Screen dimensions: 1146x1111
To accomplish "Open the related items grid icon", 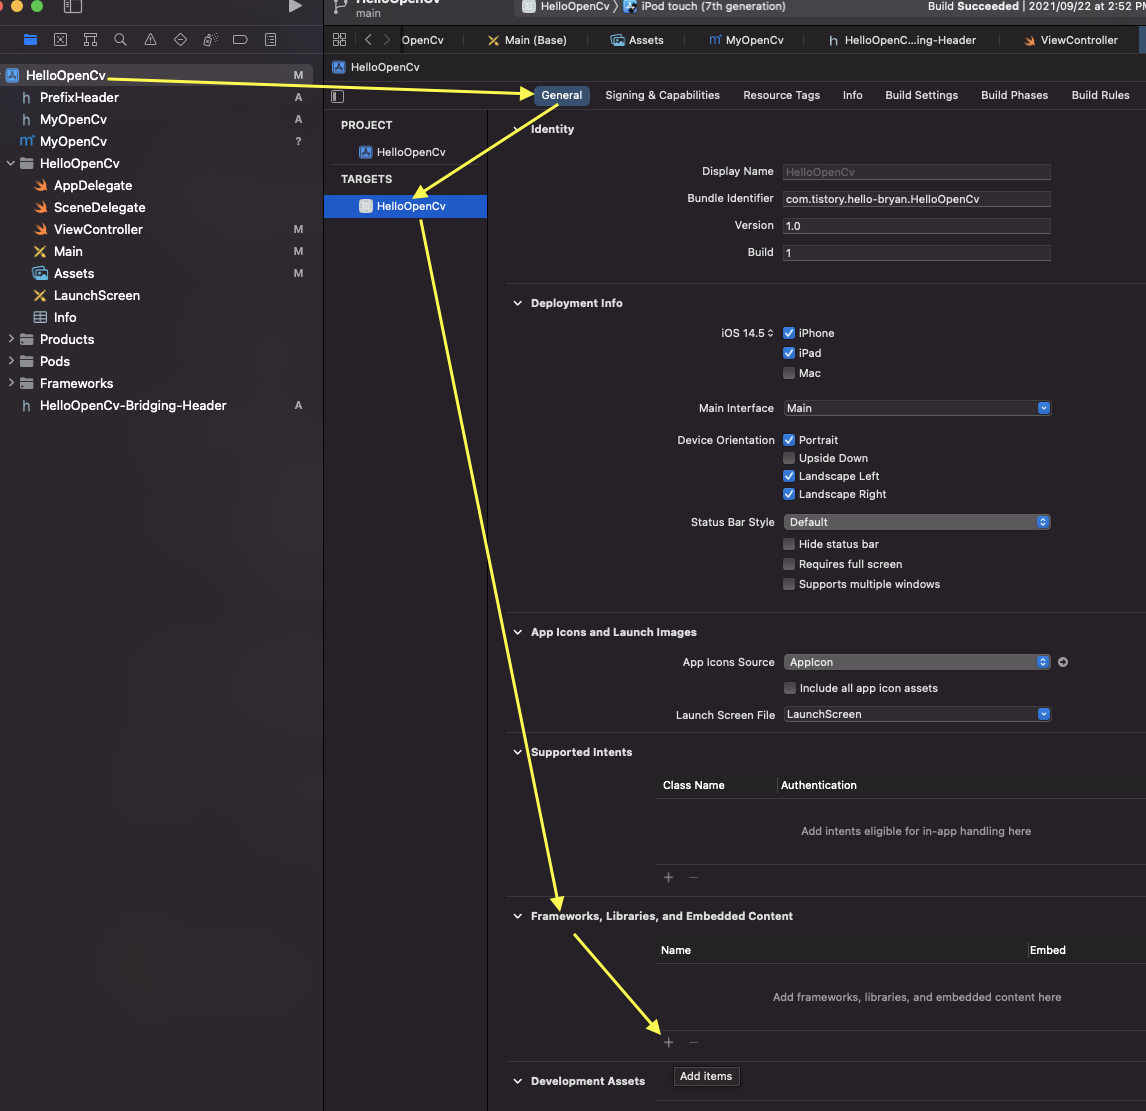I will [339, 39].
